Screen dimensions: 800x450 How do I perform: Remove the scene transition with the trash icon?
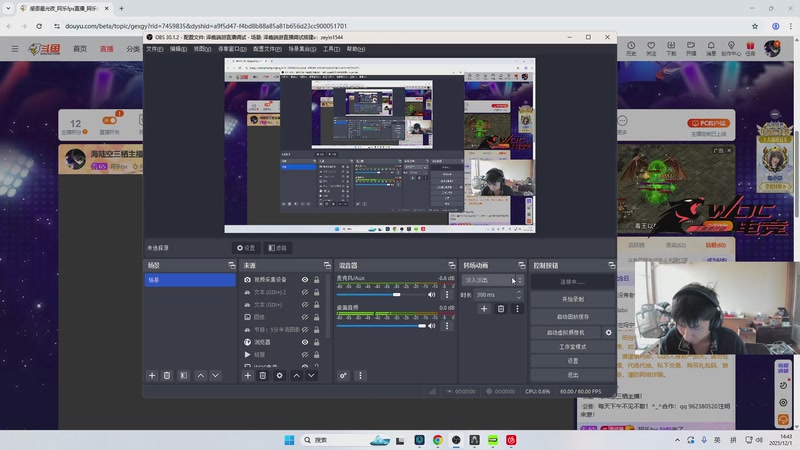tap(501, 309)
